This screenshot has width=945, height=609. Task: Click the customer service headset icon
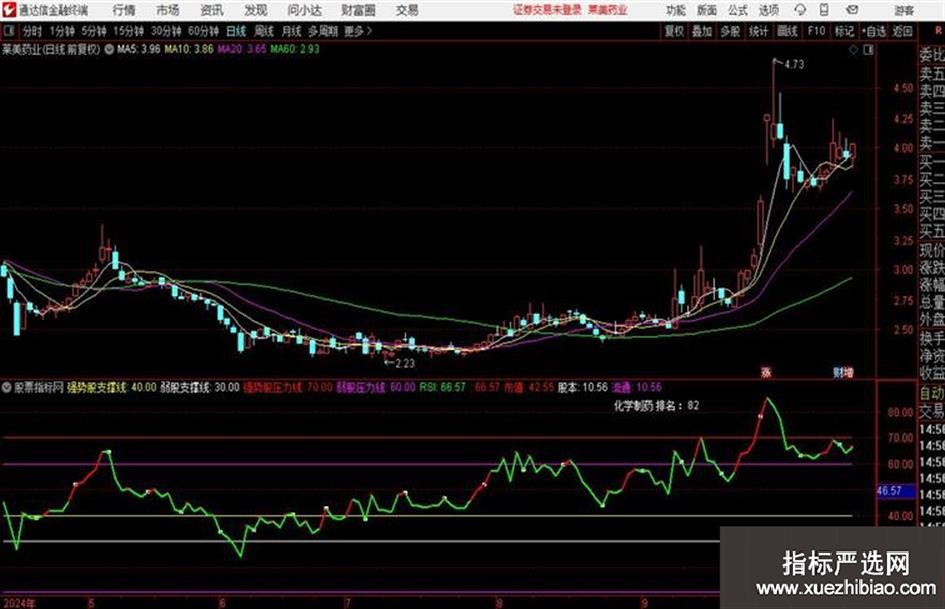(800, 10)
